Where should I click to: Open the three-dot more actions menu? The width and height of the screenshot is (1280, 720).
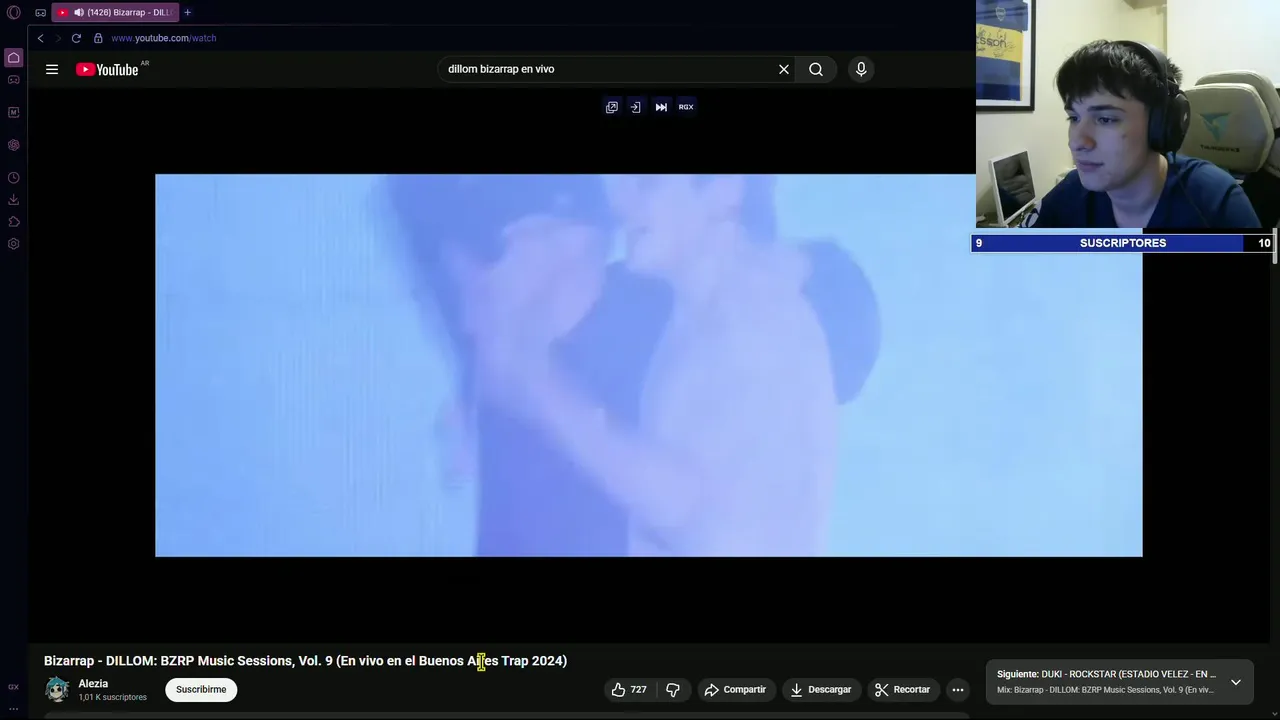coord(958,689)
